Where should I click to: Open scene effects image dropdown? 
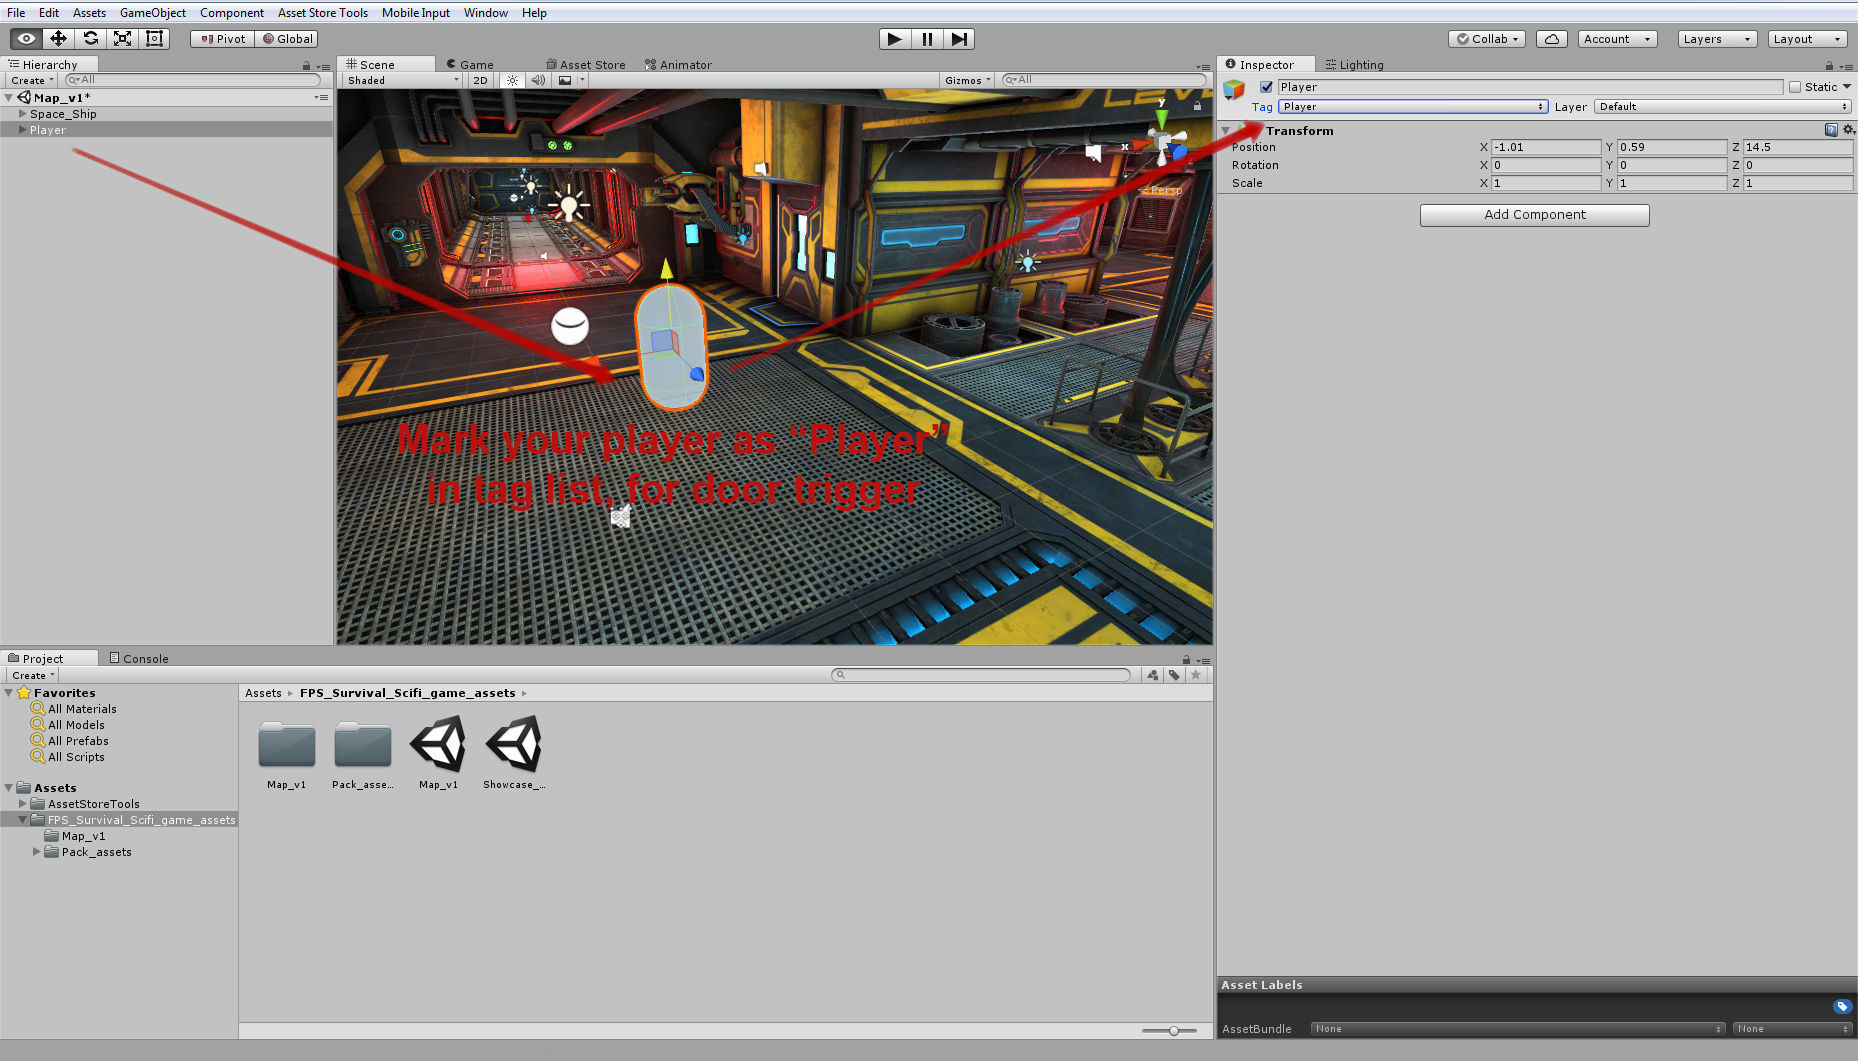570,80
